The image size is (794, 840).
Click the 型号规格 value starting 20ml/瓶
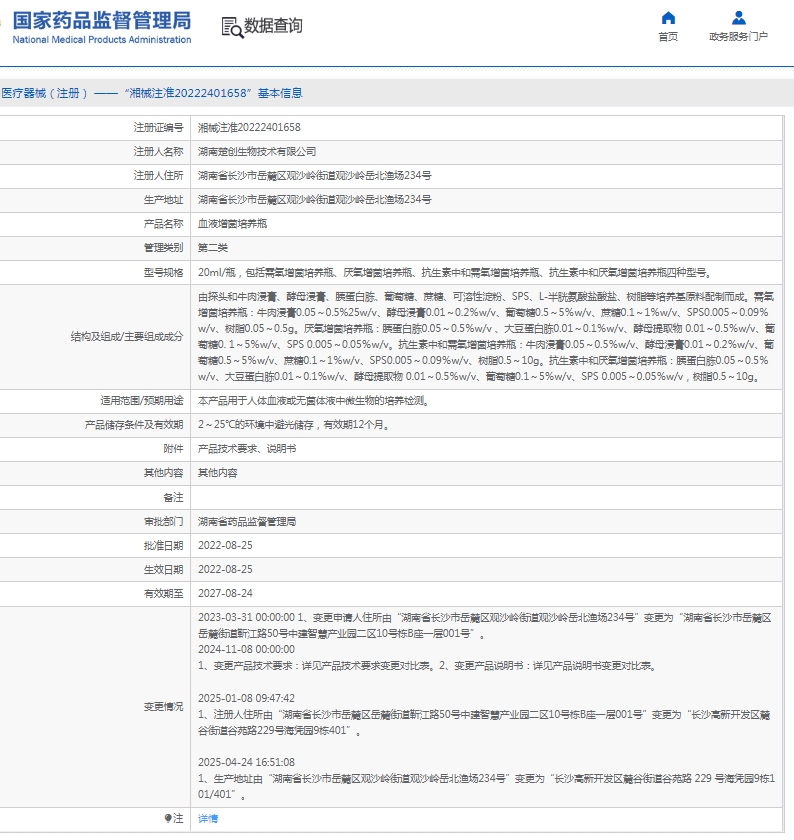[x=454, y=273]
